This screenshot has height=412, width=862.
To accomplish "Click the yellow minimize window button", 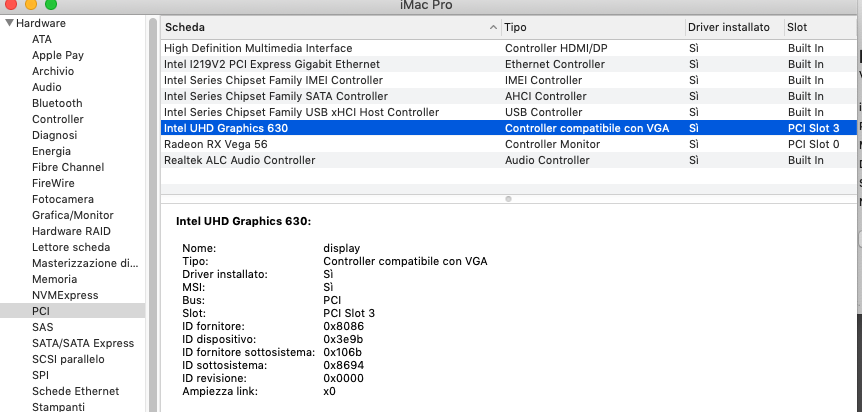I will [31, 4].
